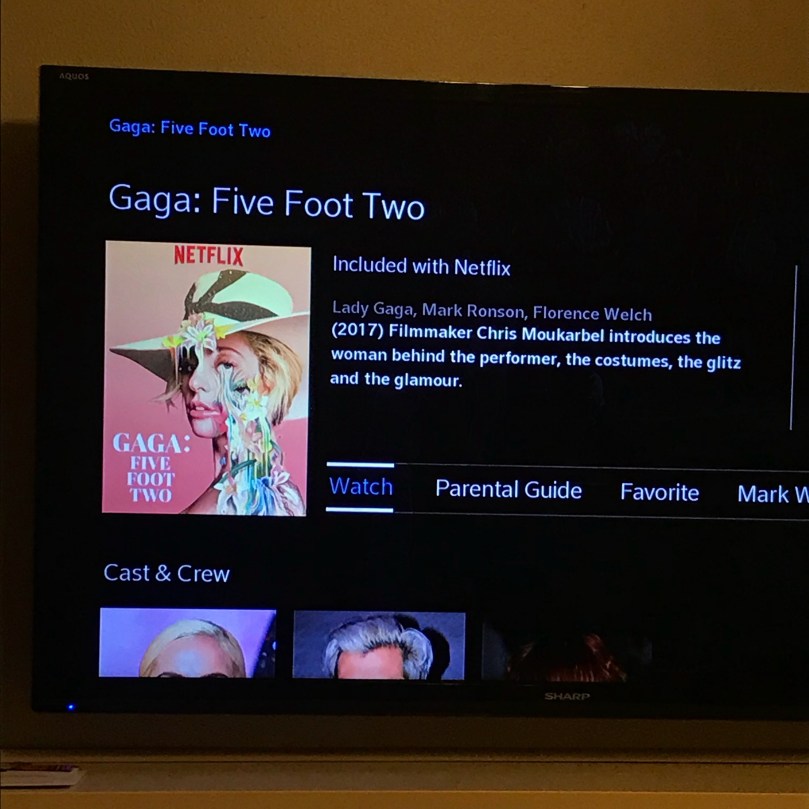Click the blue power indicator light
The height and width of the screenshot is (809, 809).
click(71, 707)
